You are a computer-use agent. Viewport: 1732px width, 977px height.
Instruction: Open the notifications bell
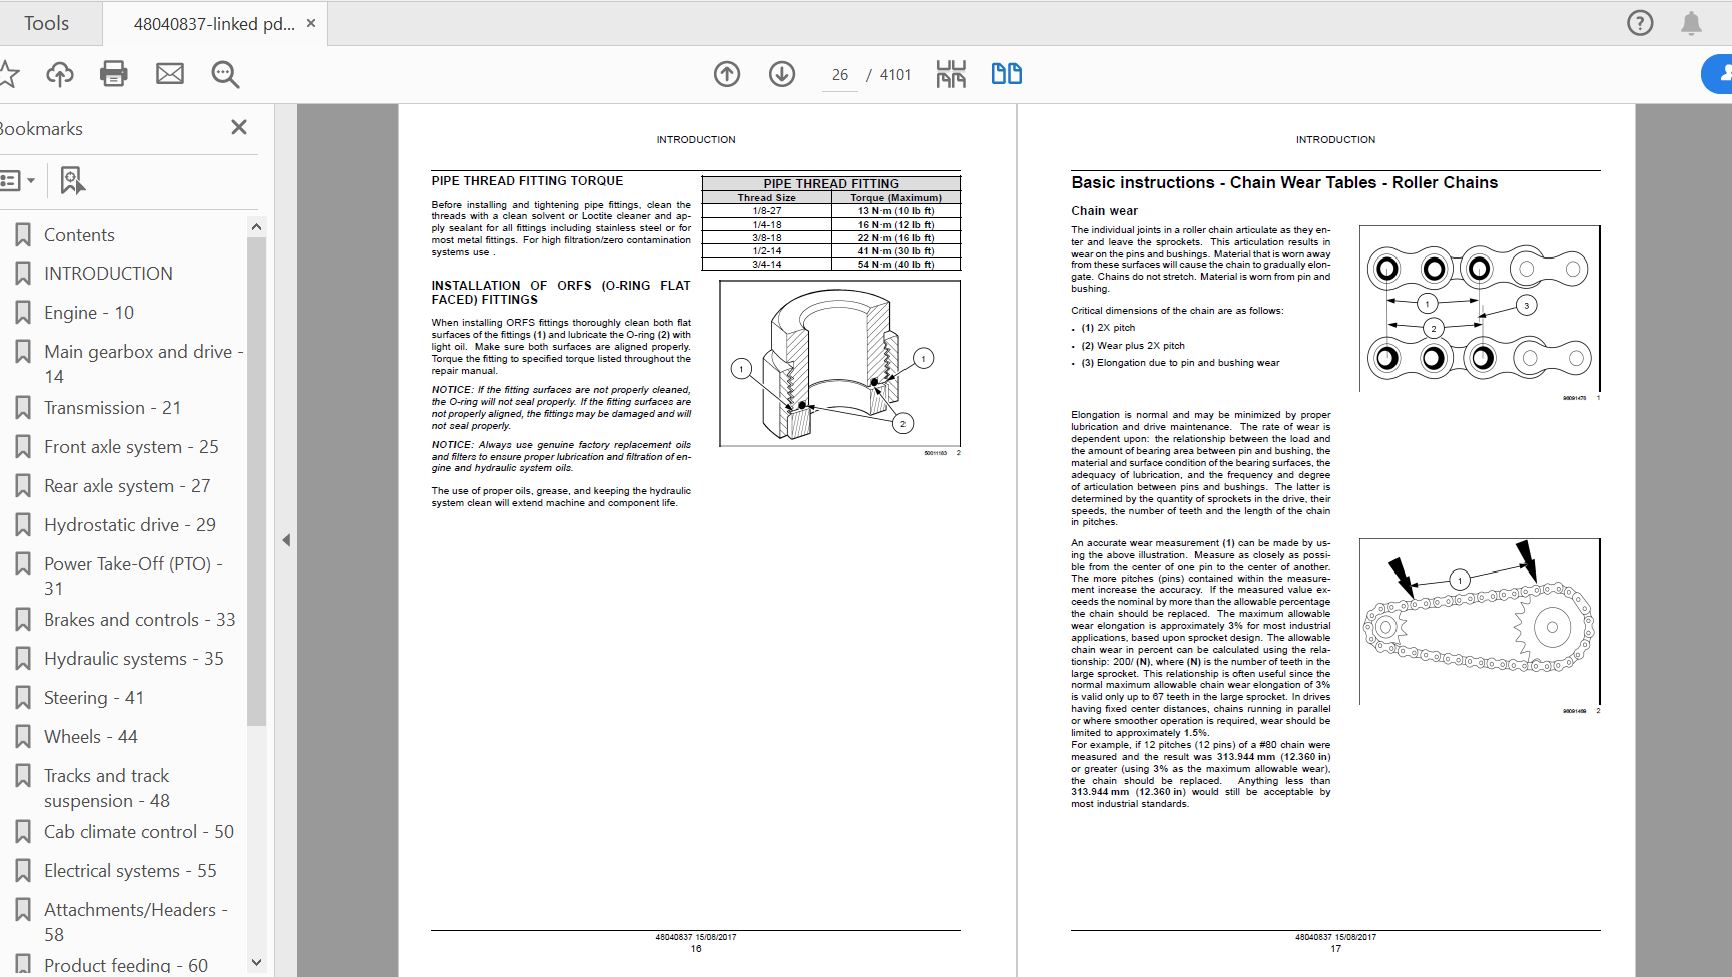1691,23
